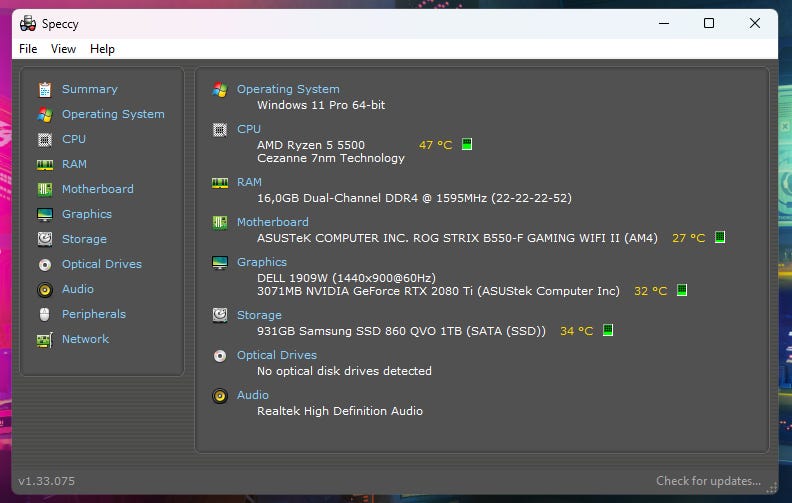Image resolution: width=792 pixels, height=503 pixels.
Task: Open the View menu
Action: tap(63, 49)
